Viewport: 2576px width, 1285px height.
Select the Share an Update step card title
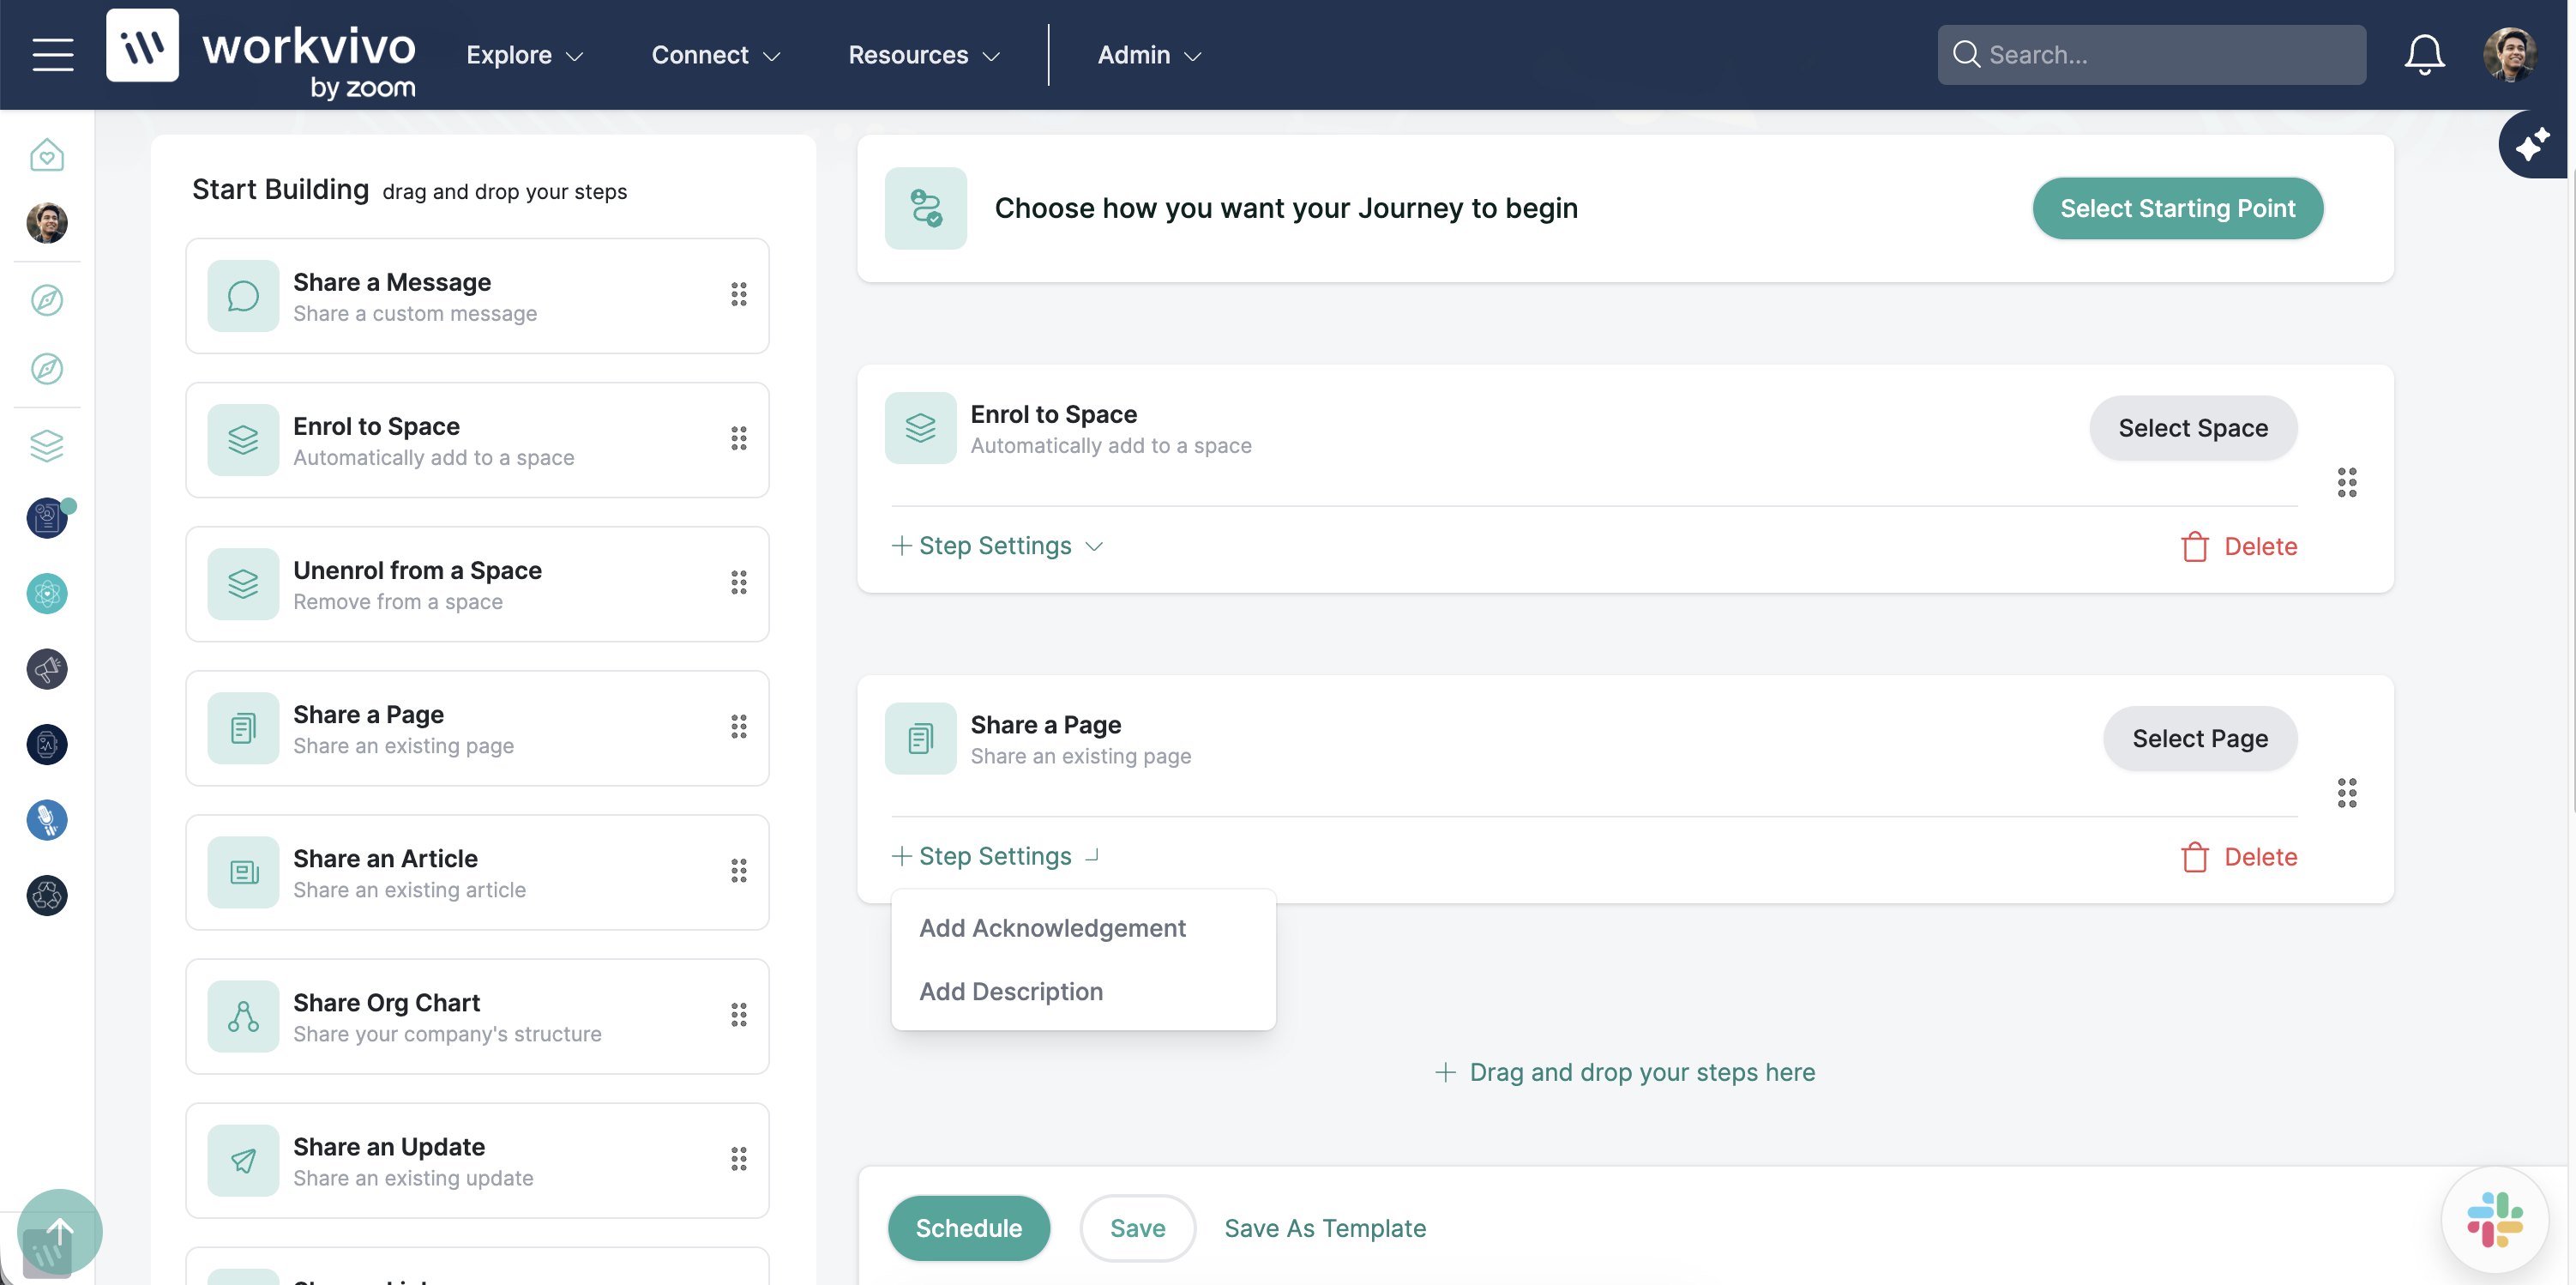click(389, 1146)
